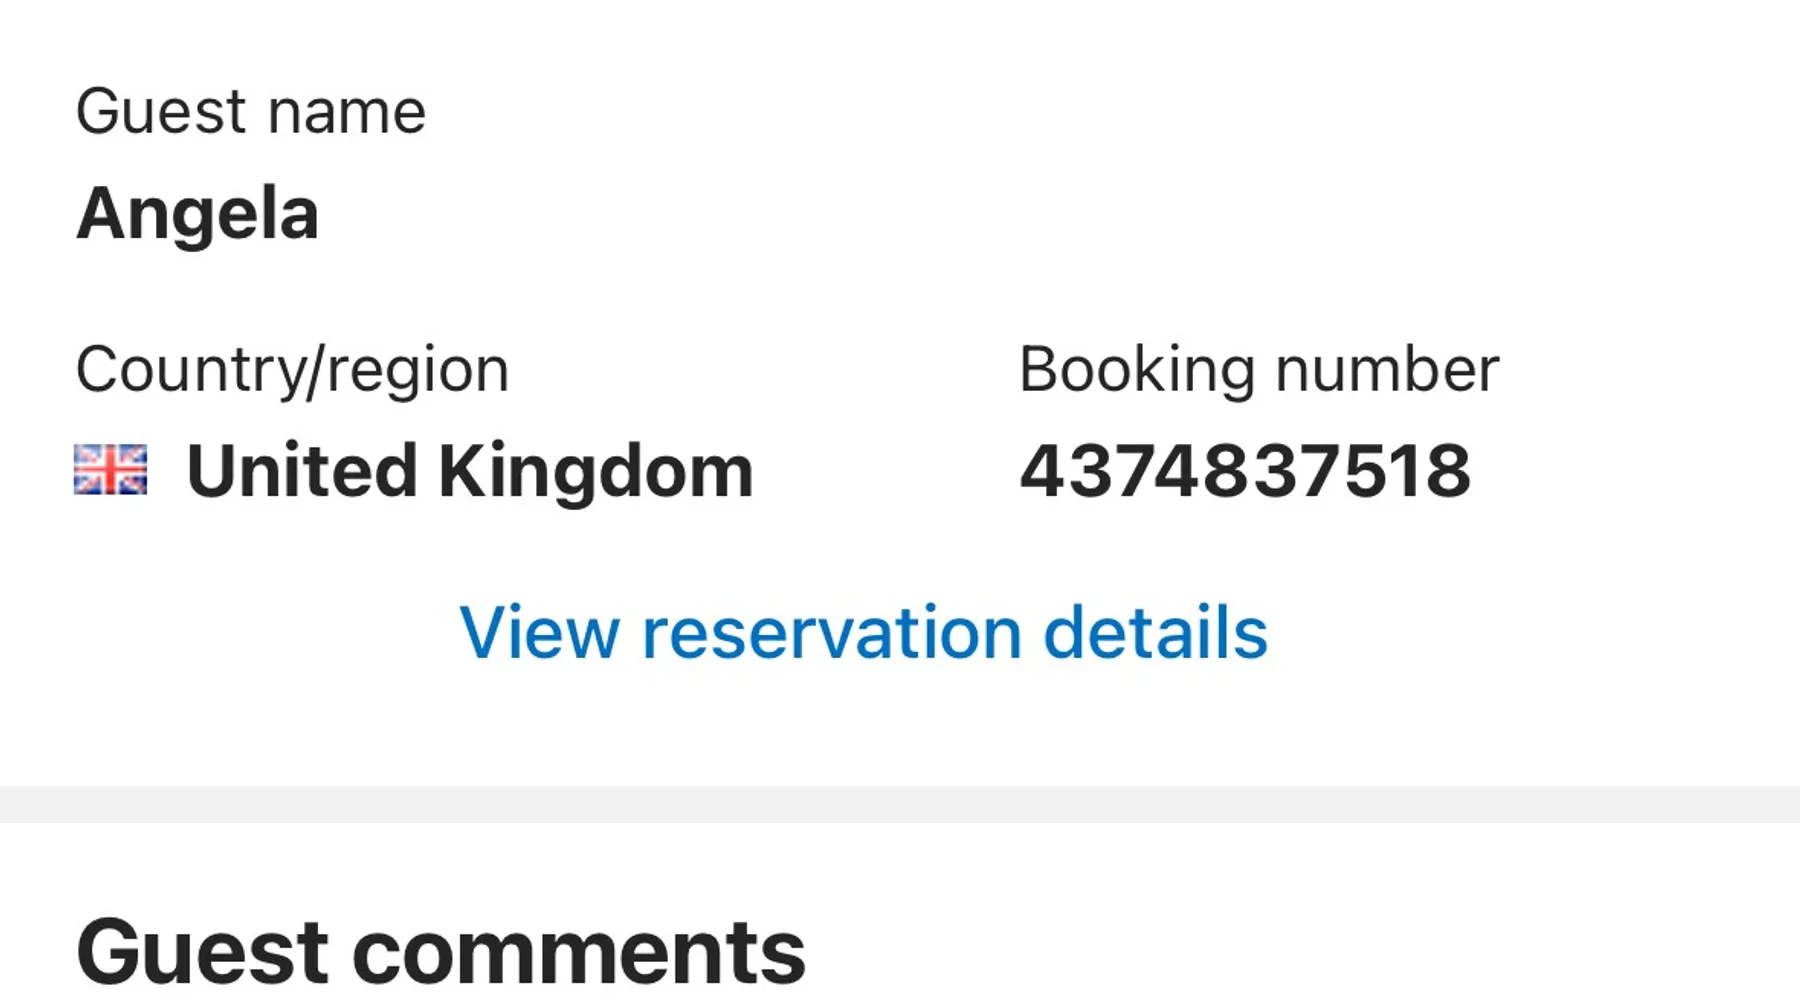This screenshot has height=1000, width=1800.
Task: Open the View reservation details link
Action: [x=863, y=633]
